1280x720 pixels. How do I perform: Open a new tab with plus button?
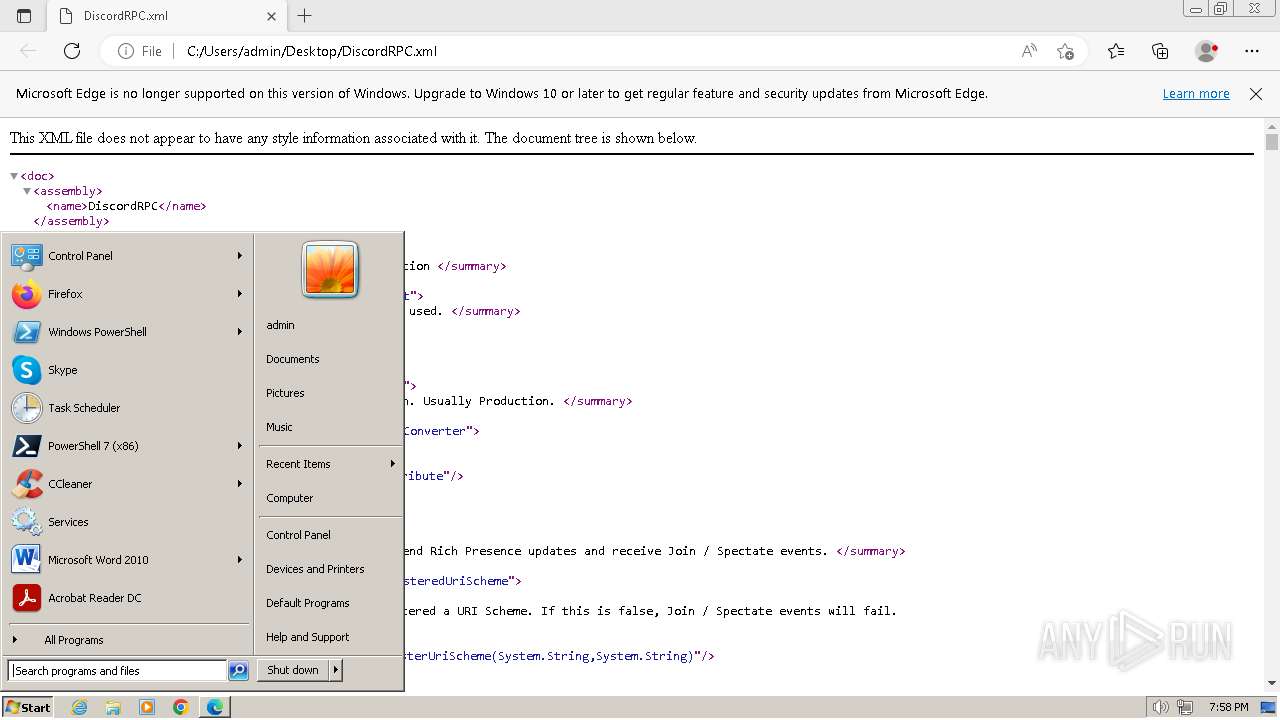click(x=305, y=16)
